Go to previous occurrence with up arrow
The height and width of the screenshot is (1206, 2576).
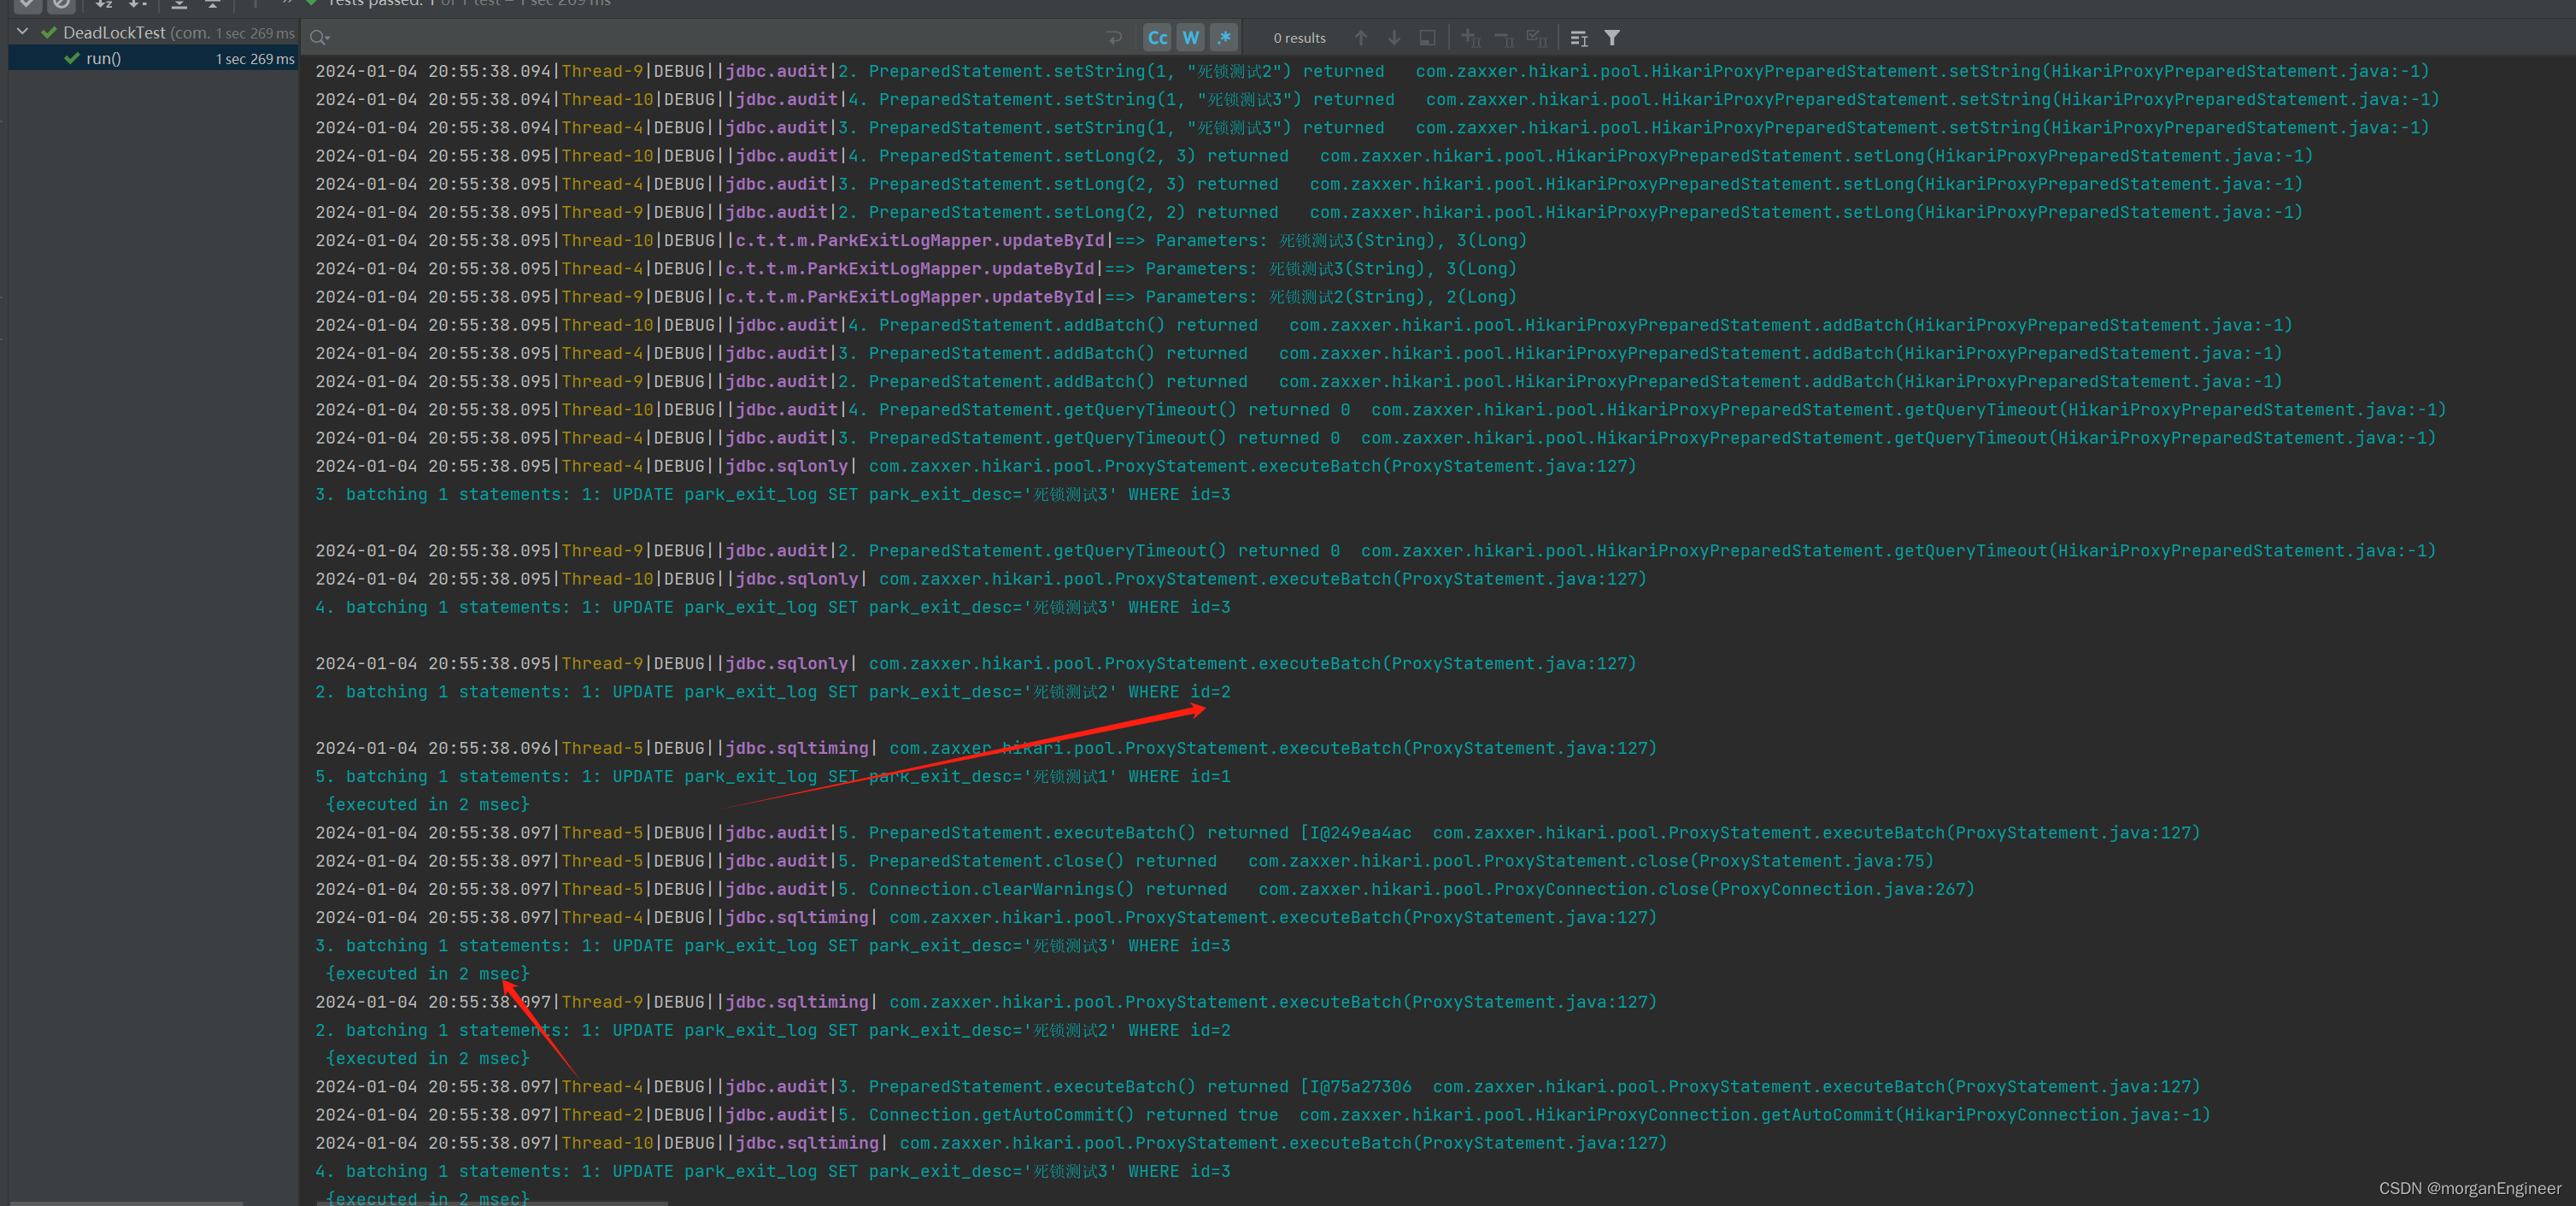tap(1361, 38)
